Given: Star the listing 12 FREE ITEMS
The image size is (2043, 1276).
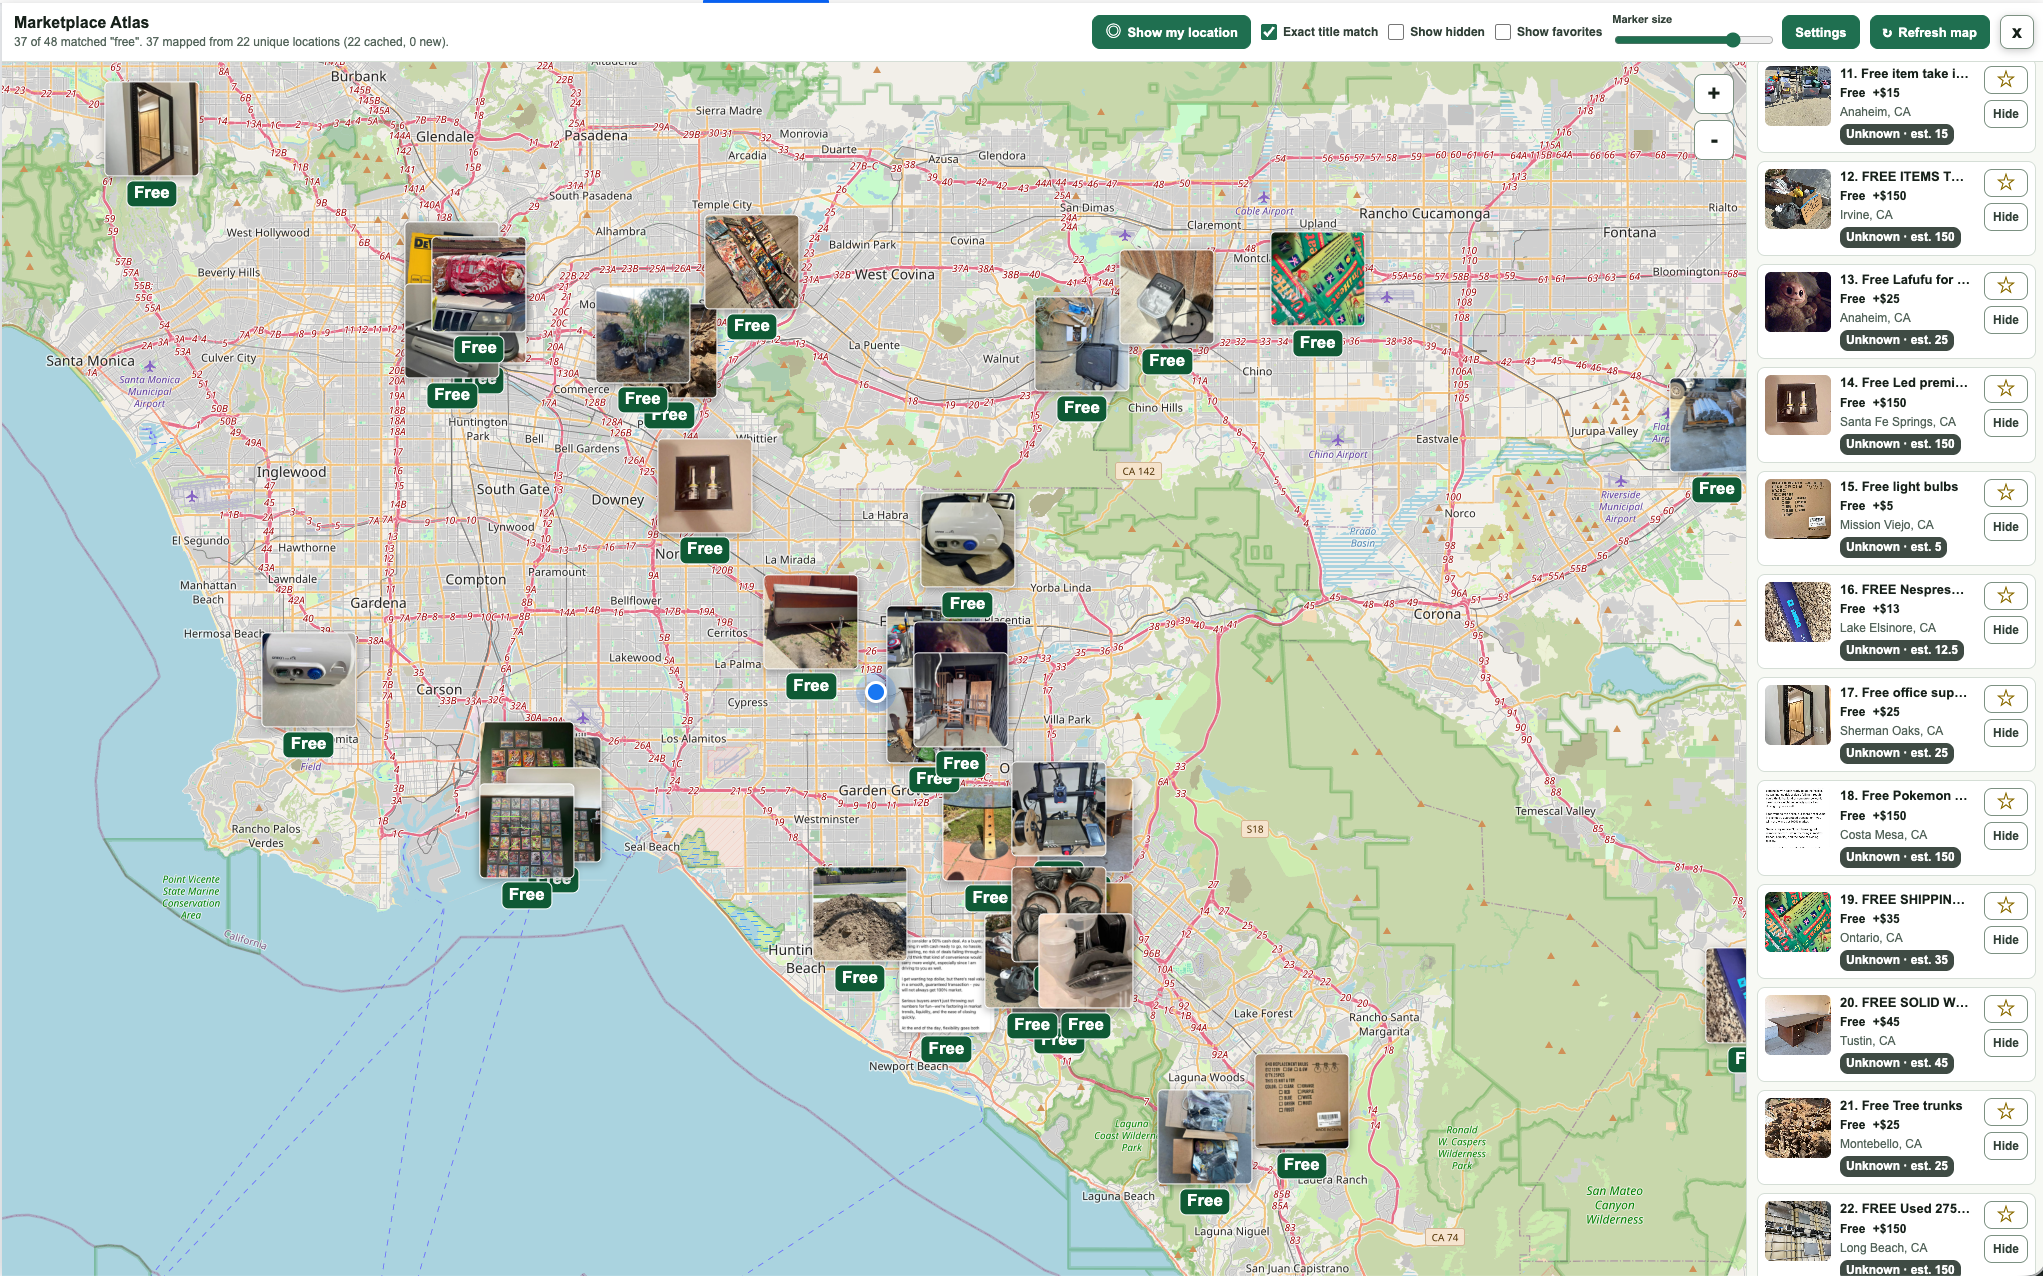Looking at the screenshot, I should pos(2005,182).
